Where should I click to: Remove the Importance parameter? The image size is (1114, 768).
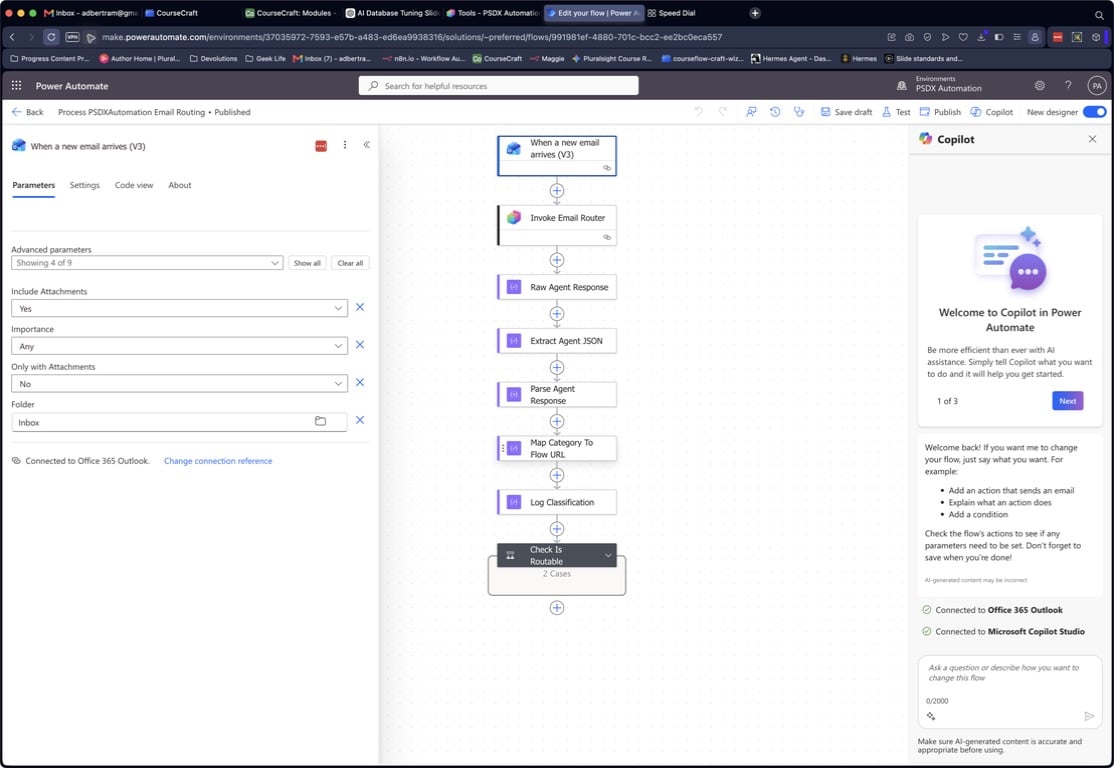(x=360, y=345)
